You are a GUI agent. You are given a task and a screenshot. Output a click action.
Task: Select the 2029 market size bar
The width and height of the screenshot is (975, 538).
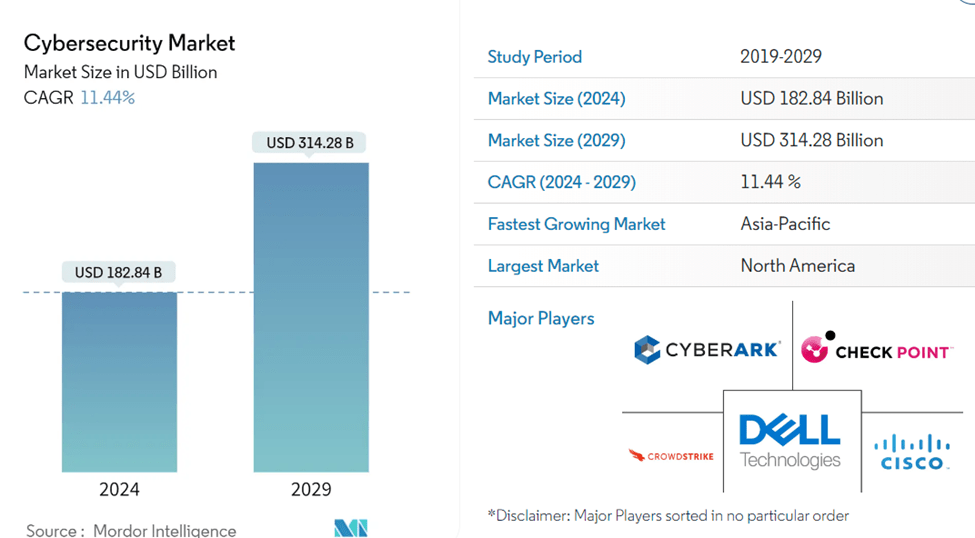[311, 316]
